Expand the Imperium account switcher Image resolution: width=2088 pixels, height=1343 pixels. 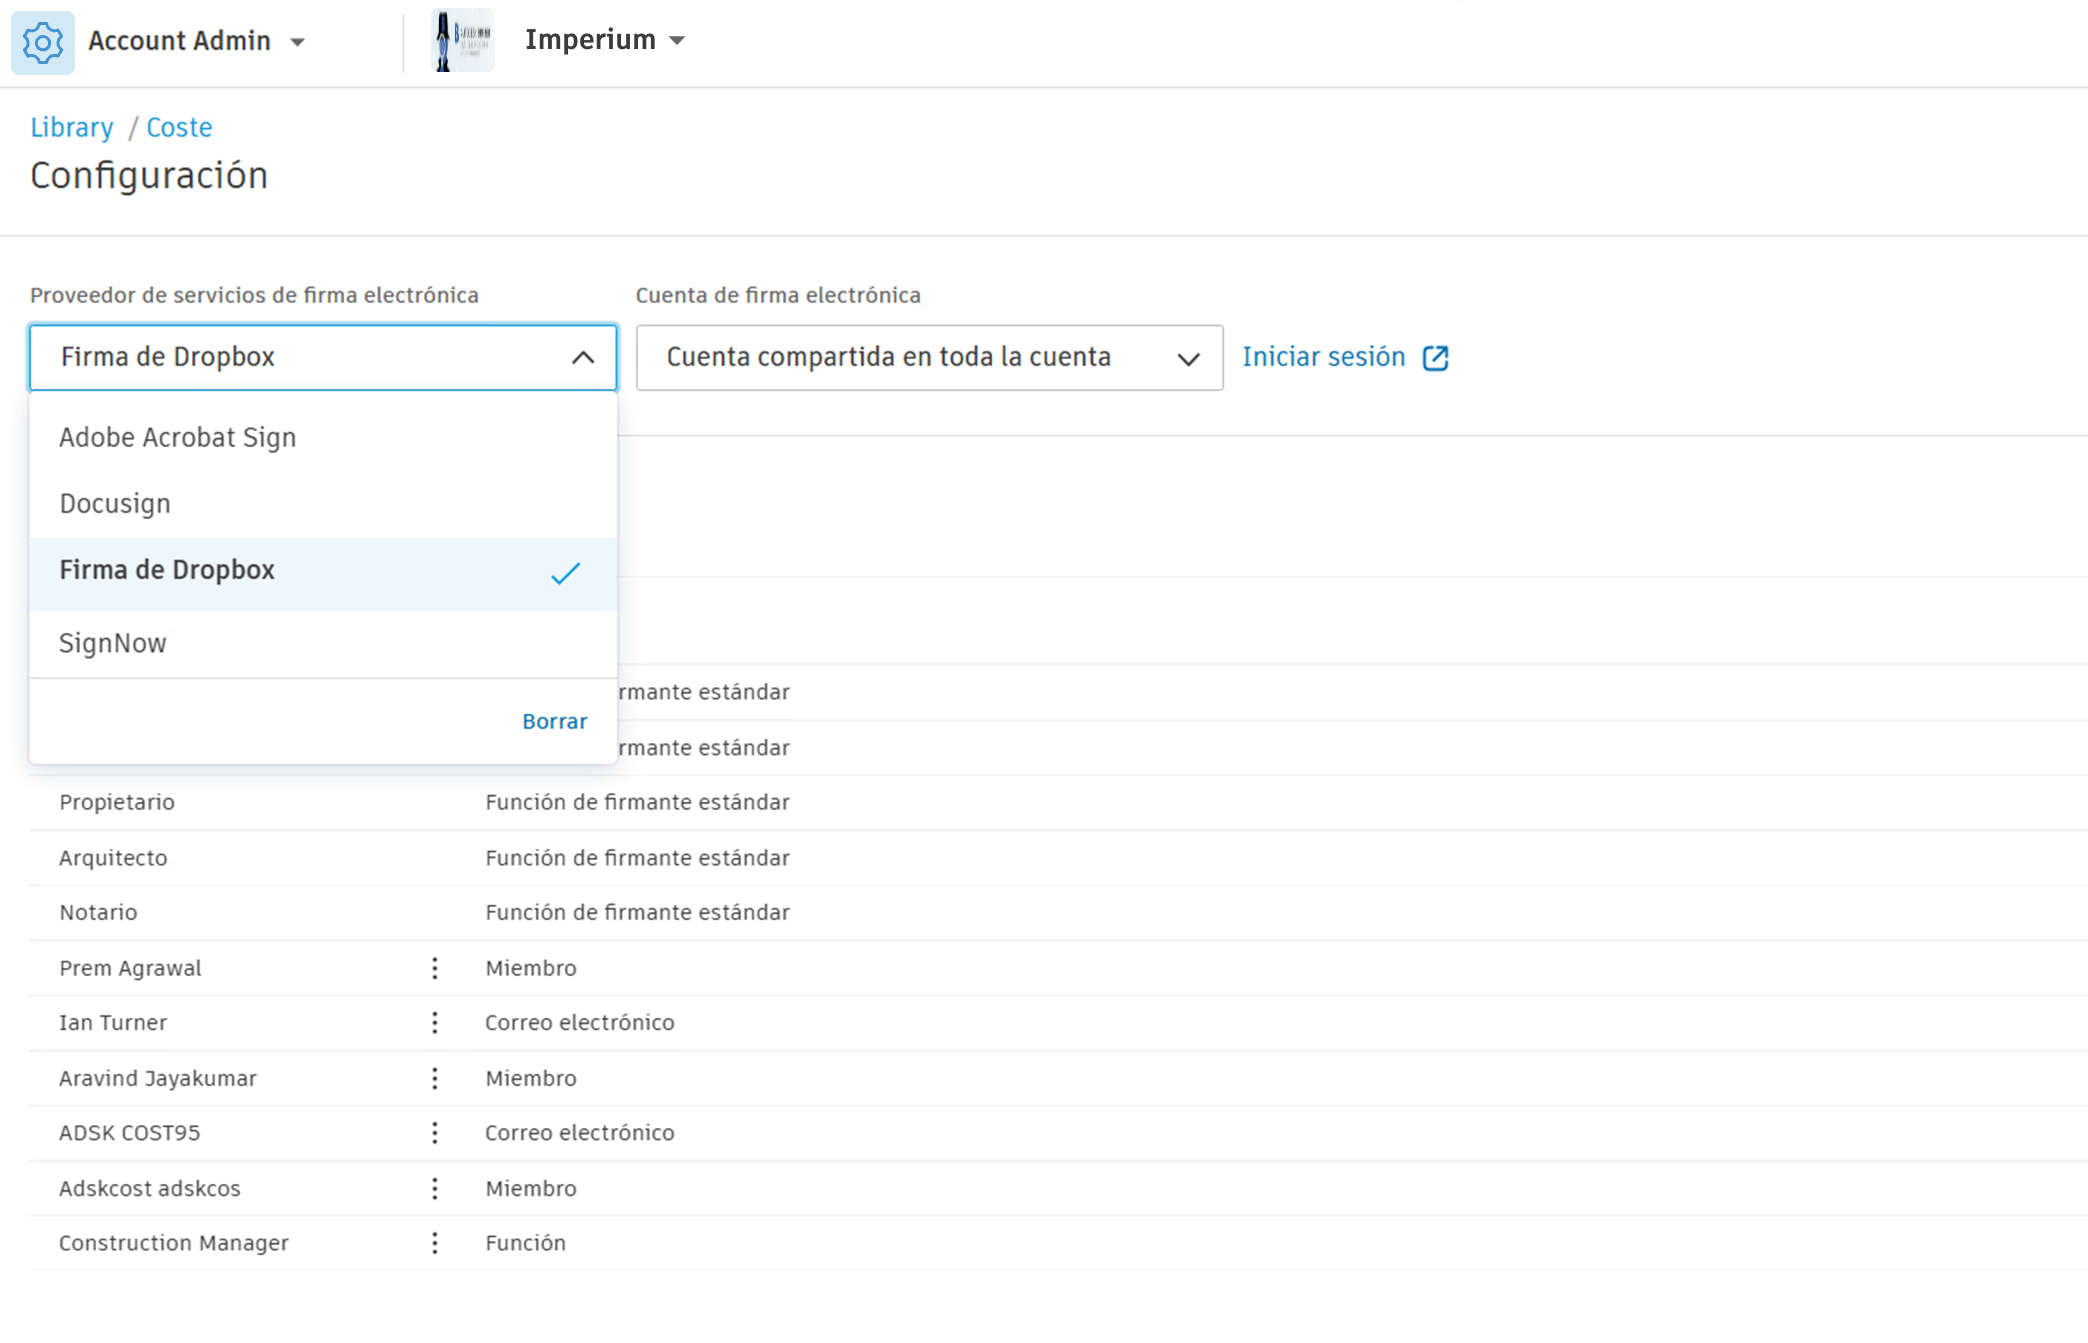[677, 40]
